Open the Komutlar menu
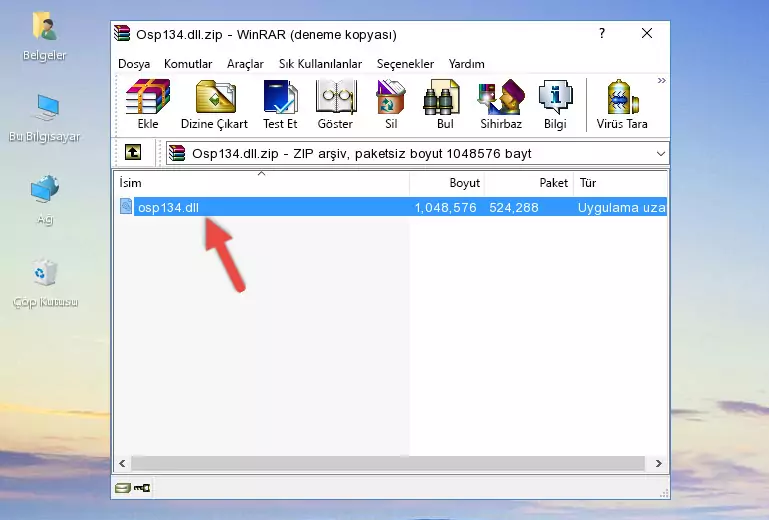 (188, 64)
